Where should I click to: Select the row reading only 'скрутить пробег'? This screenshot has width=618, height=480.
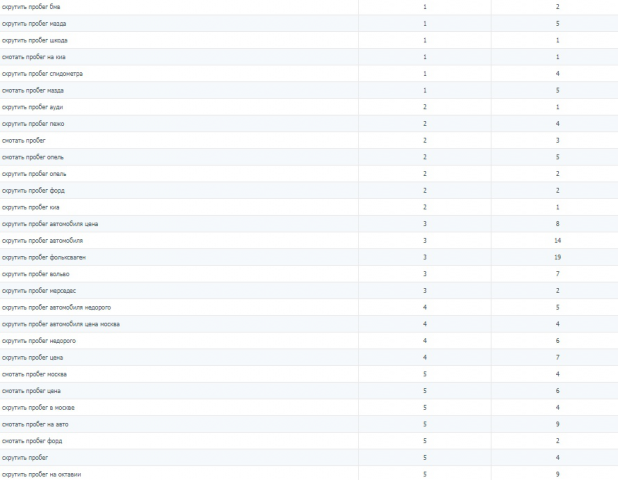[309, 458]
